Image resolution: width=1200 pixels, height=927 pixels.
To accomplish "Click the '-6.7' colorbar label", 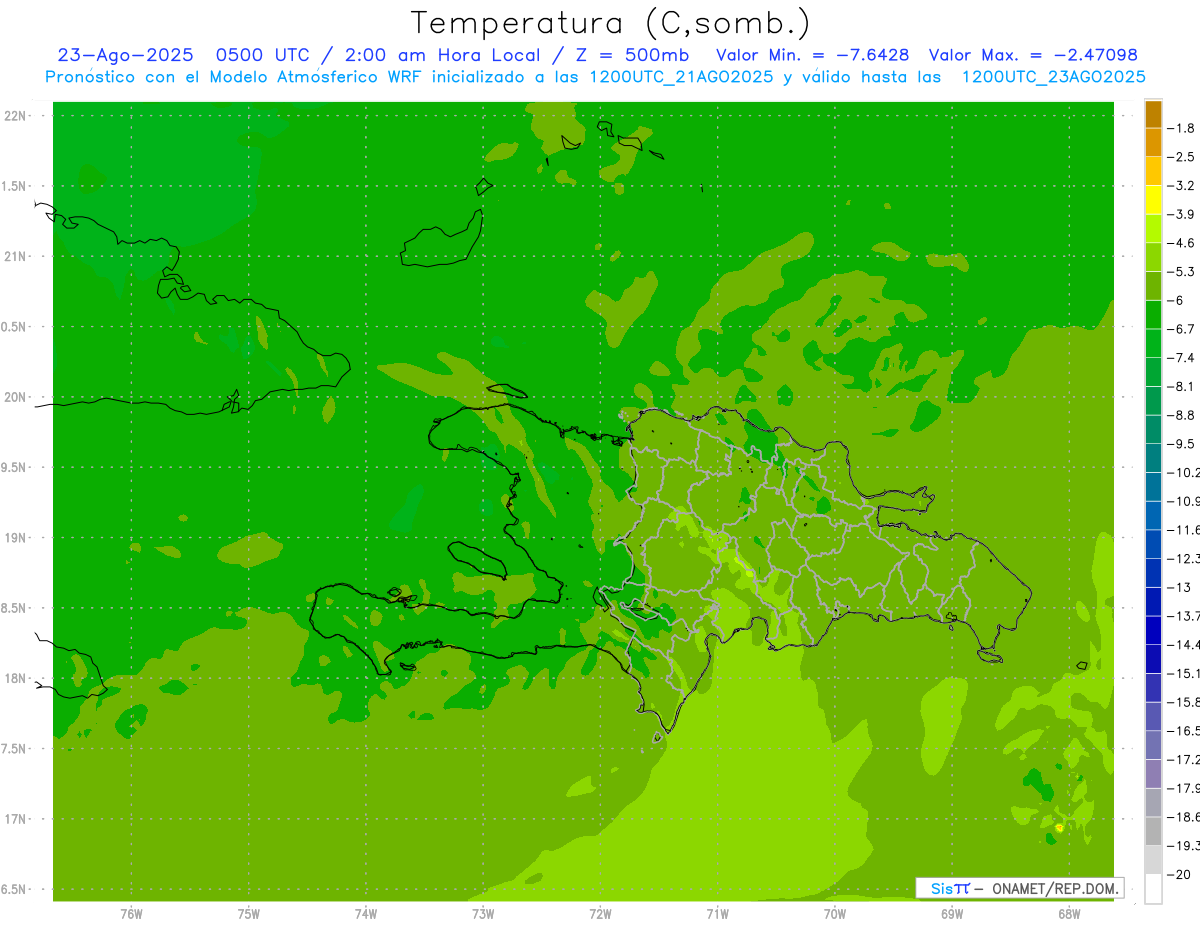I will click(x=1182, y=329).
